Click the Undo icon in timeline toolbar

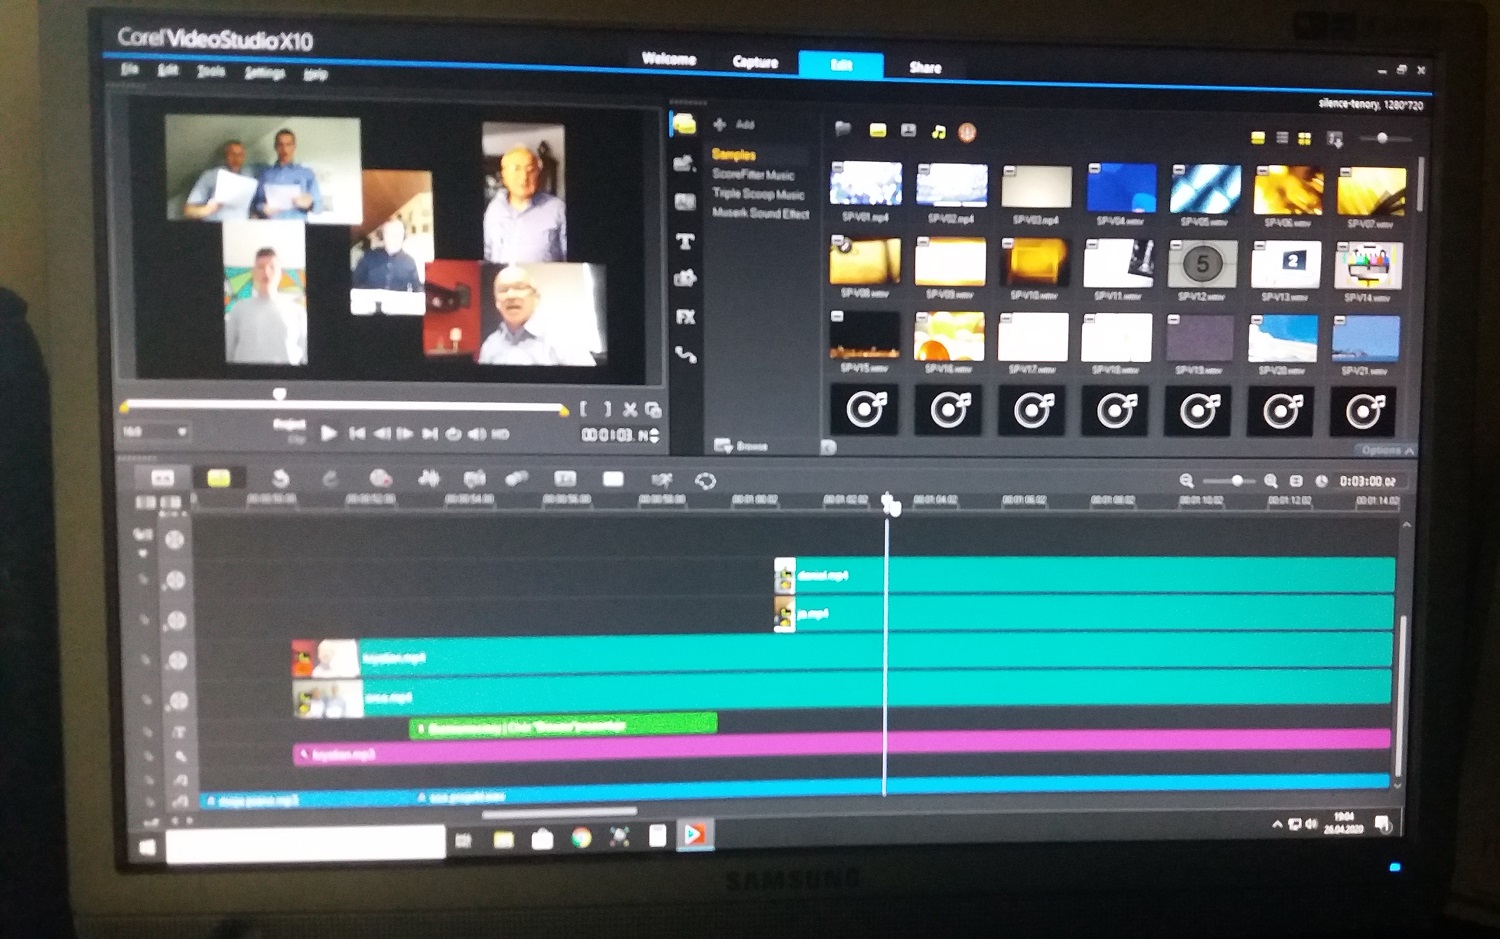coord(281,479)
